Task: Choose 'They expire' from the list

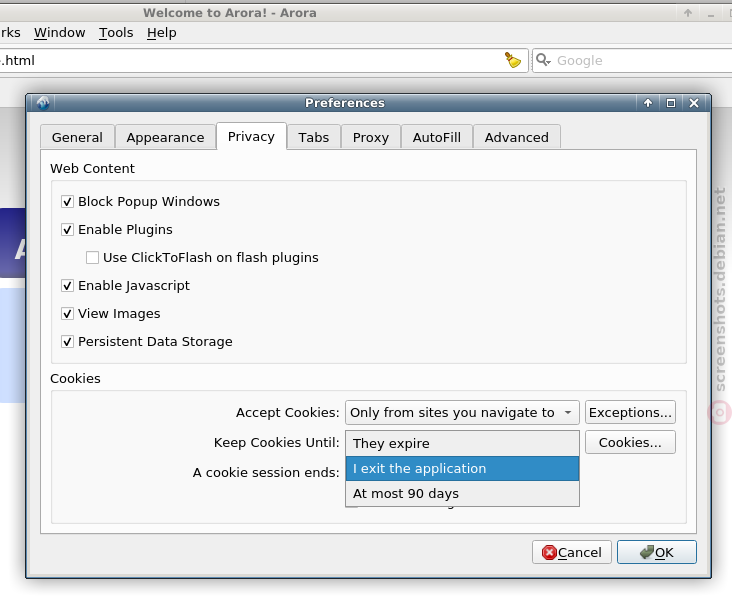Action: (462, 443)
